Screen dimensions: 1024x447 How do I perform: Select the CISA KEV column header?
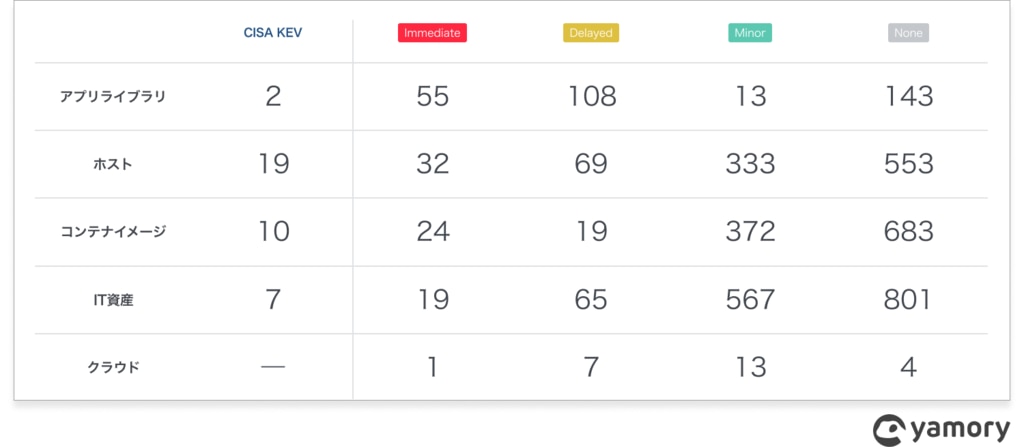(273, 33)
